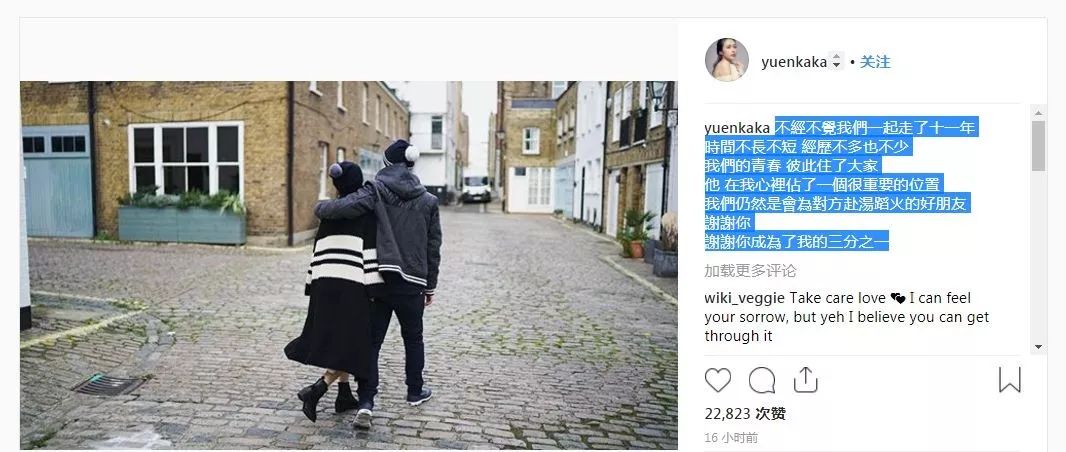Visit wiki_veggie commenter's profile

point(744,298)
